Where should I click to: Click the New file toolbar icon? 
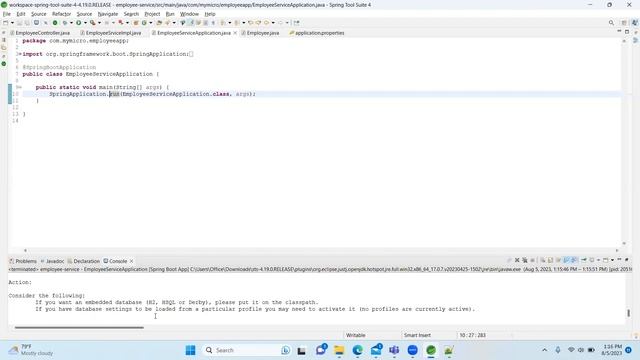tap(6, 23)
